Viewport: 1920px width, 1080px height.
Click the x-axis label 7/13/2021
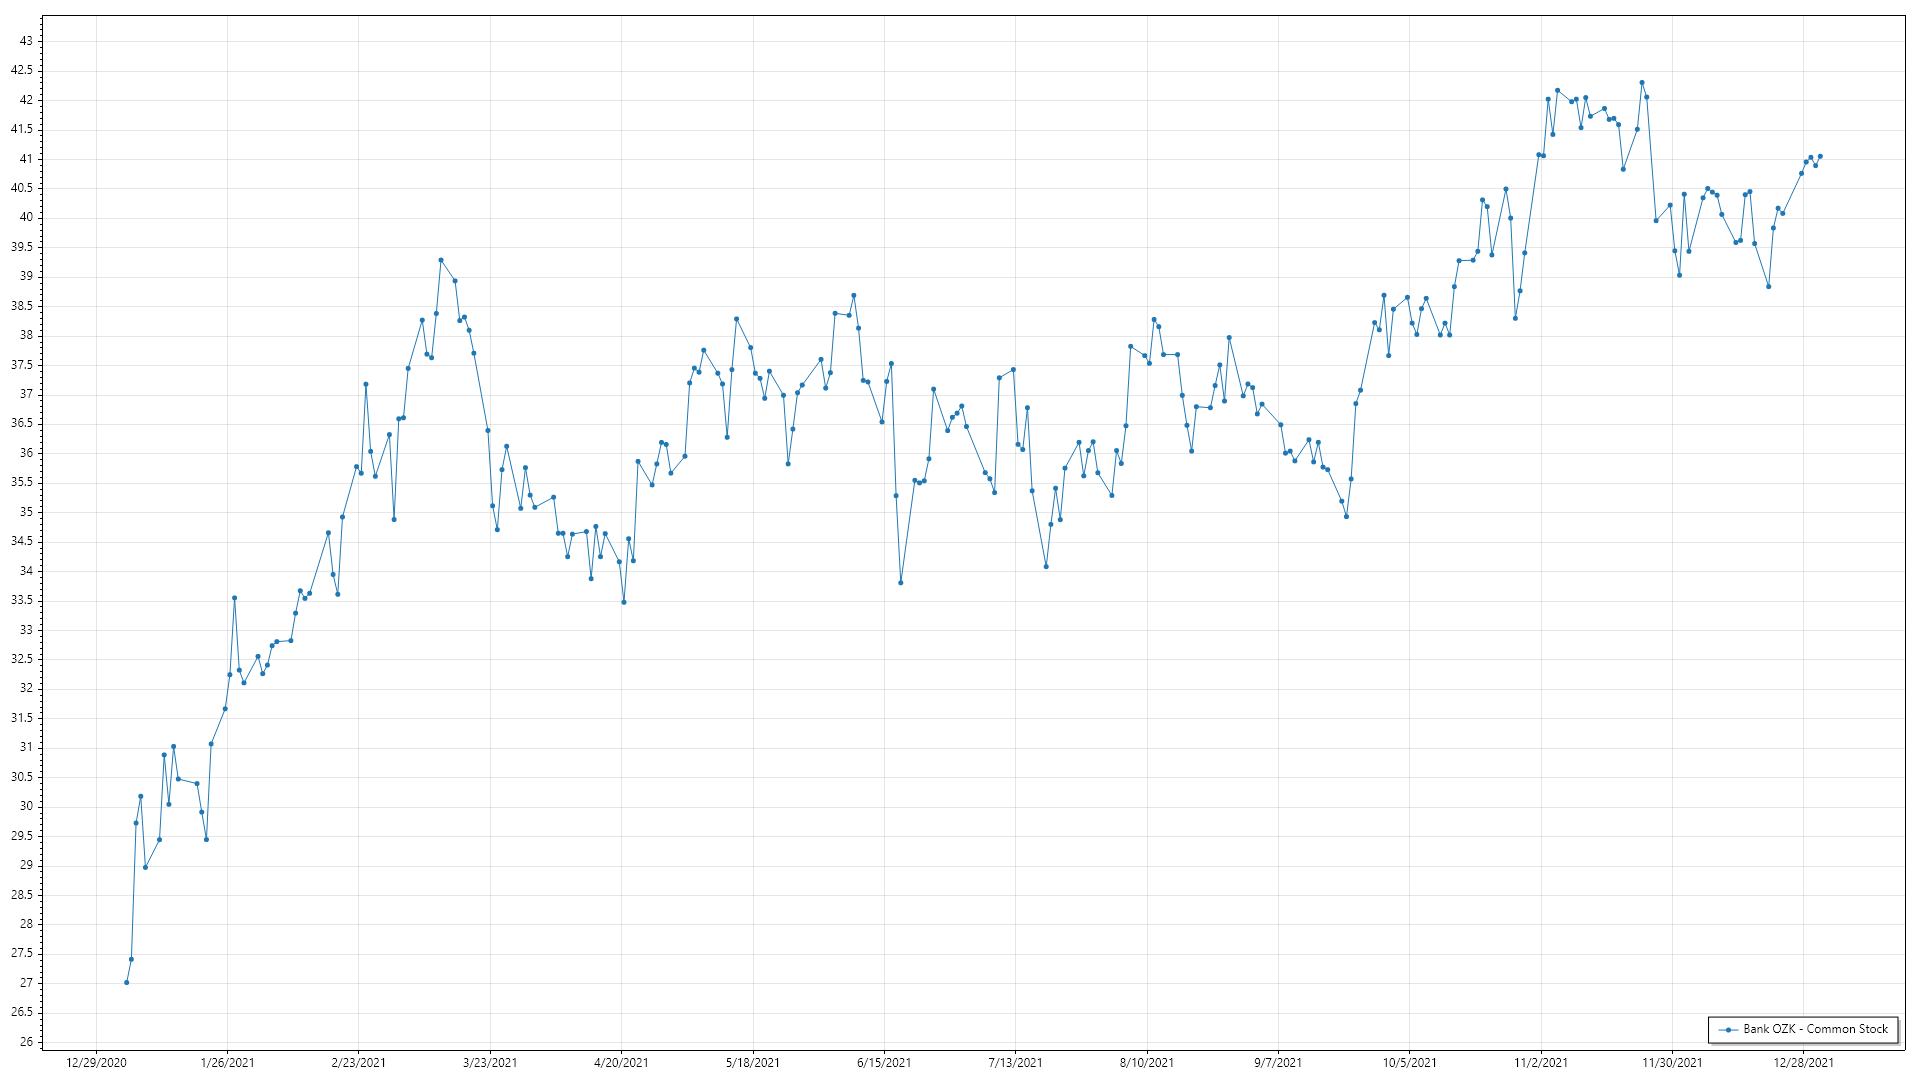coord(1015,1063)
